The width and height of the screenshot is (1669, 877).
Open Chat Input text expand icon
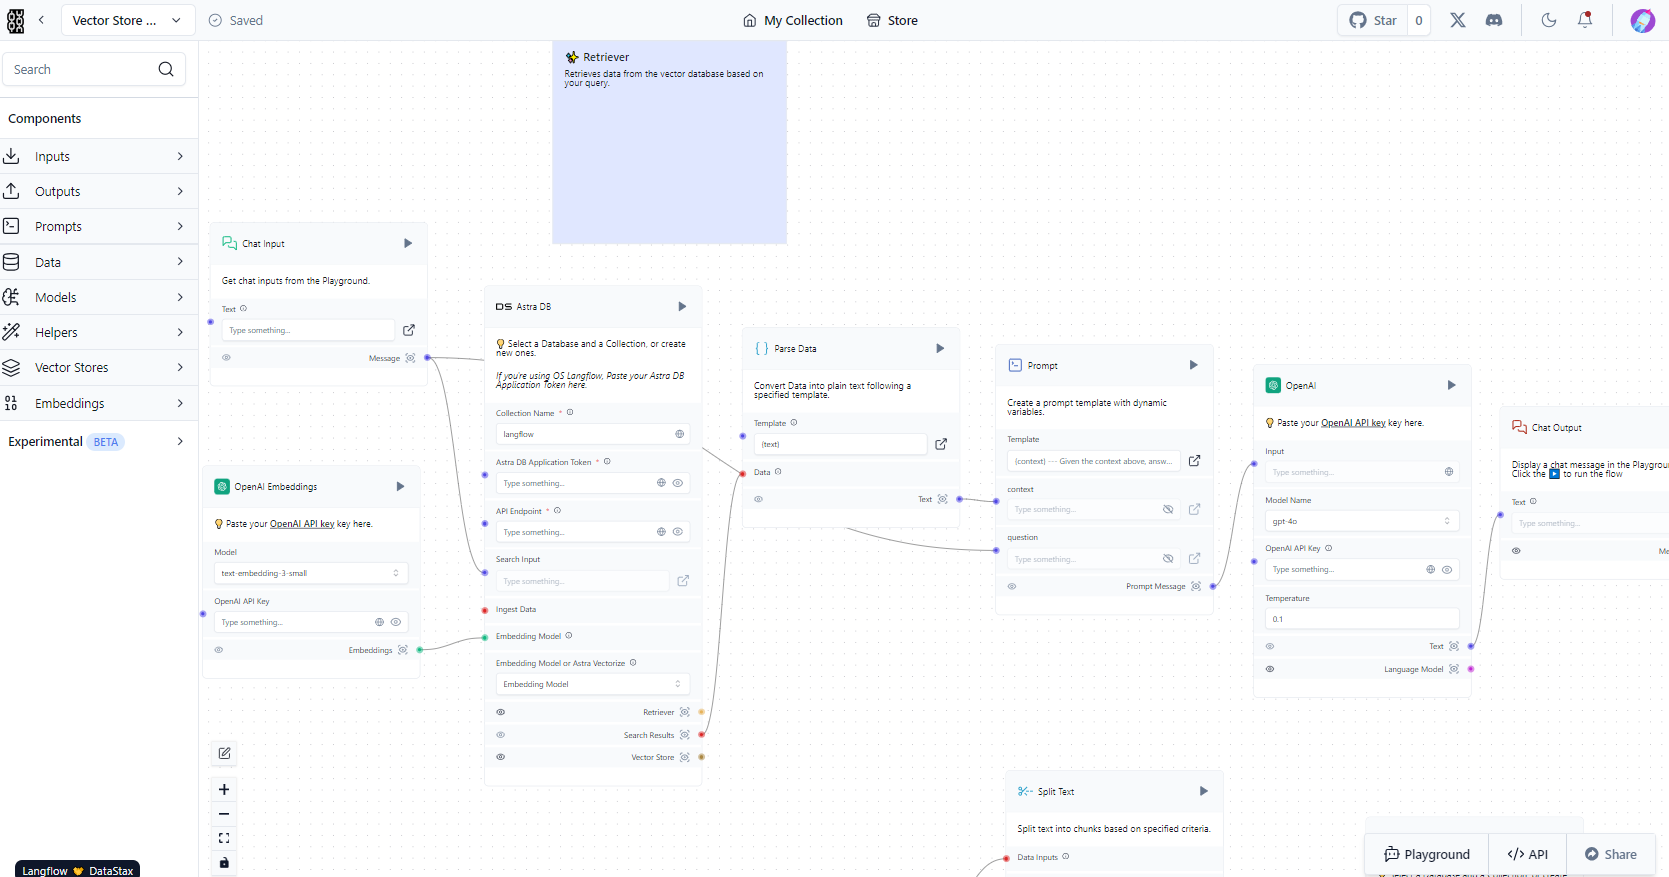point(409,330)
